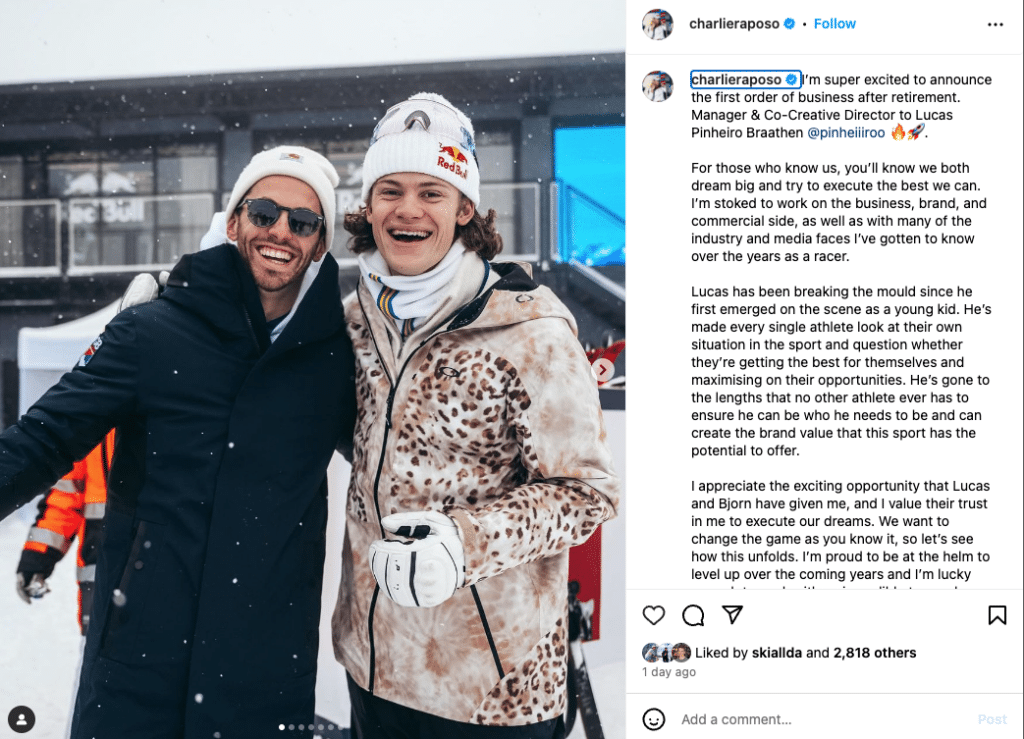Screen dimensions: 1024x739
Task: Open skiallda's profile from the likes line
Action: (776, 652)
